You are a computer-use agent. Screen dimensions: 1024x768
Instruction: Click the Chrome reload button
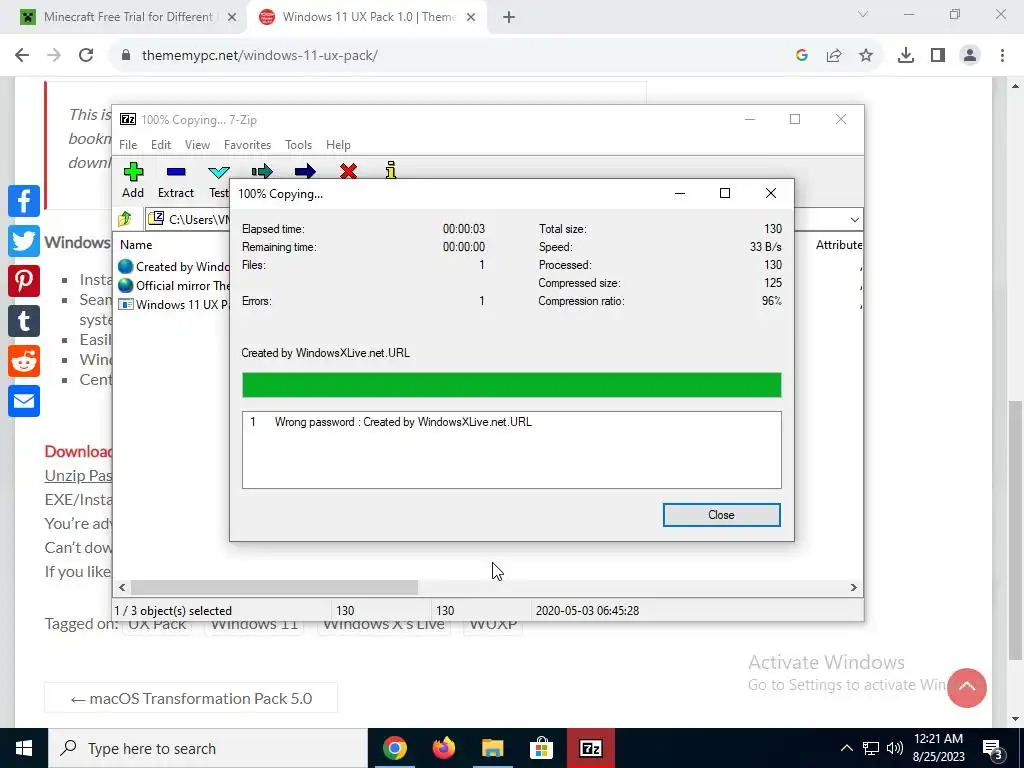tap(86, 56)
